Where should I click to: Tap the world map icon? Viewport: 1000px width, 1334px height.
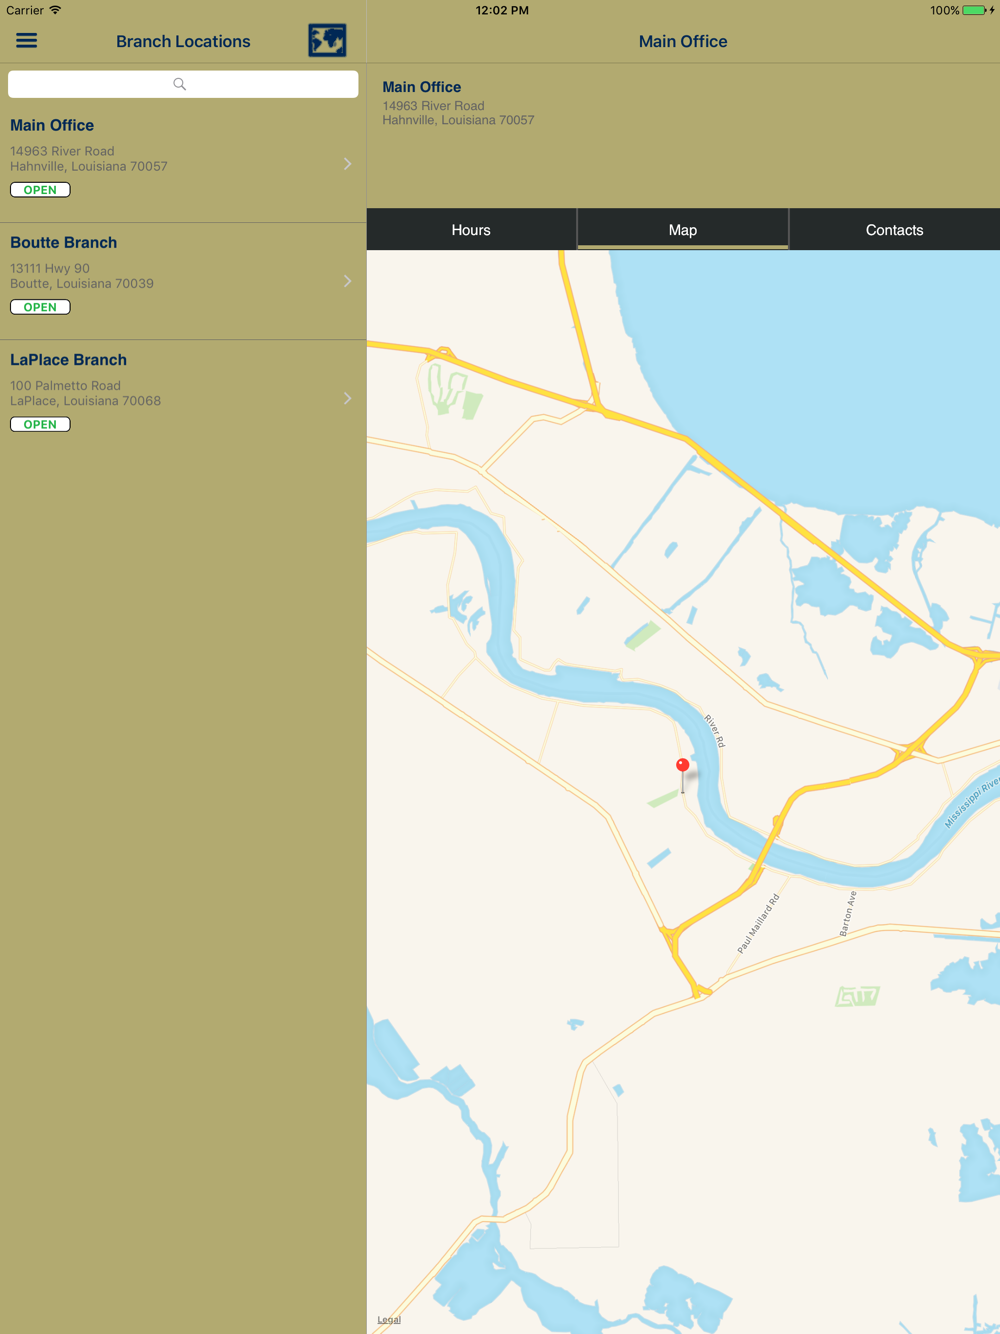point(327,41)
